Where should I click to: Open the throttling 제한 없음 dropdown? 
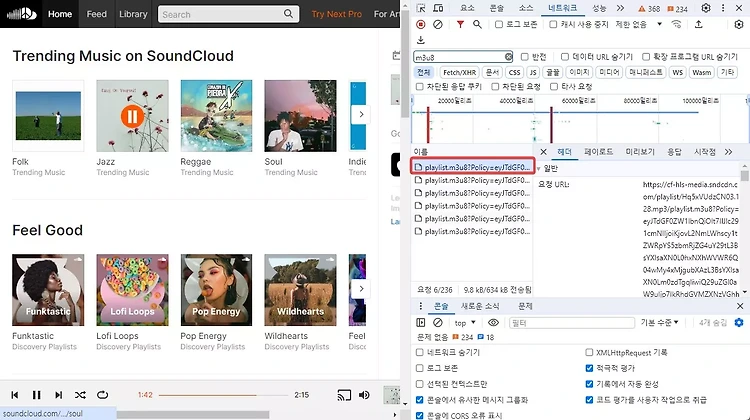pos(639,24)
